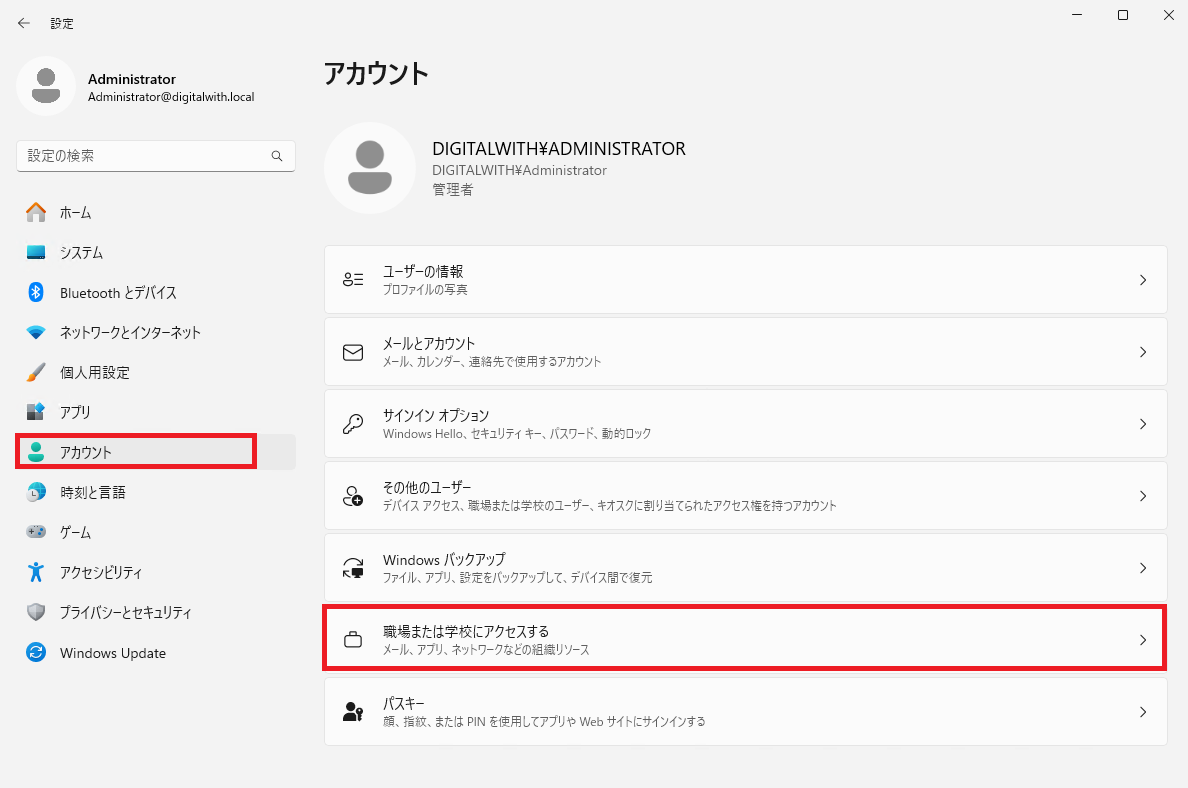Click the chevron on メールとアカウント row
The width and height of the screenshot is (1188, 788).
1143,352
